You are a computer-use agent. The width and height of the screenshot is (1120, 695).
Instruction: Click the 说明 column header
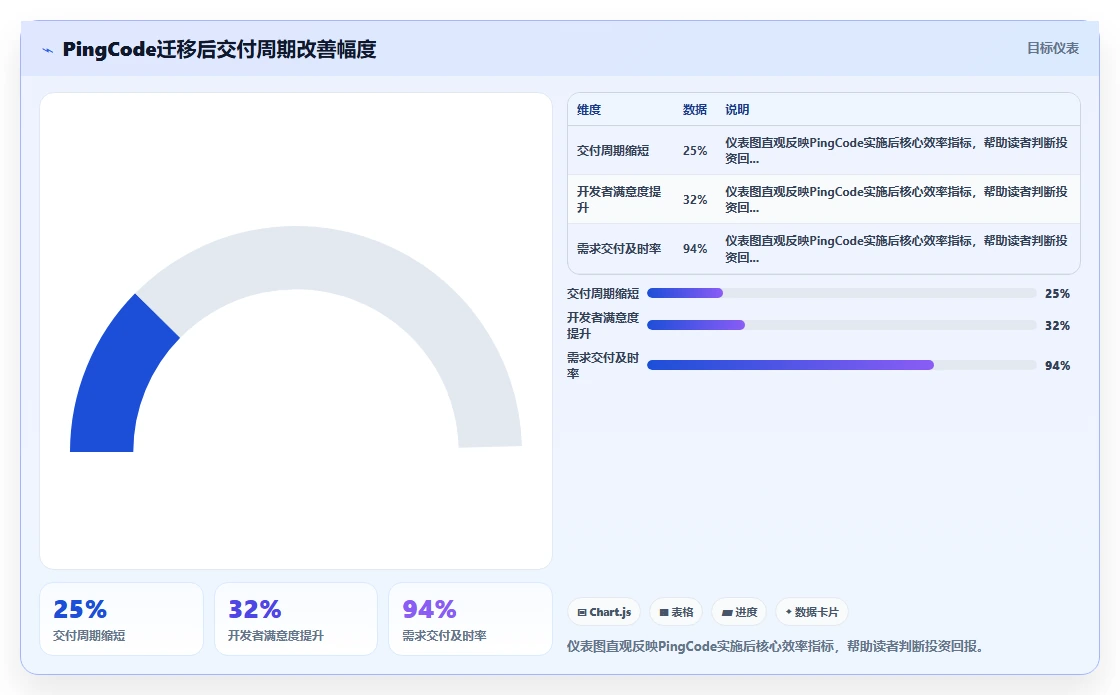click(737, 110)
